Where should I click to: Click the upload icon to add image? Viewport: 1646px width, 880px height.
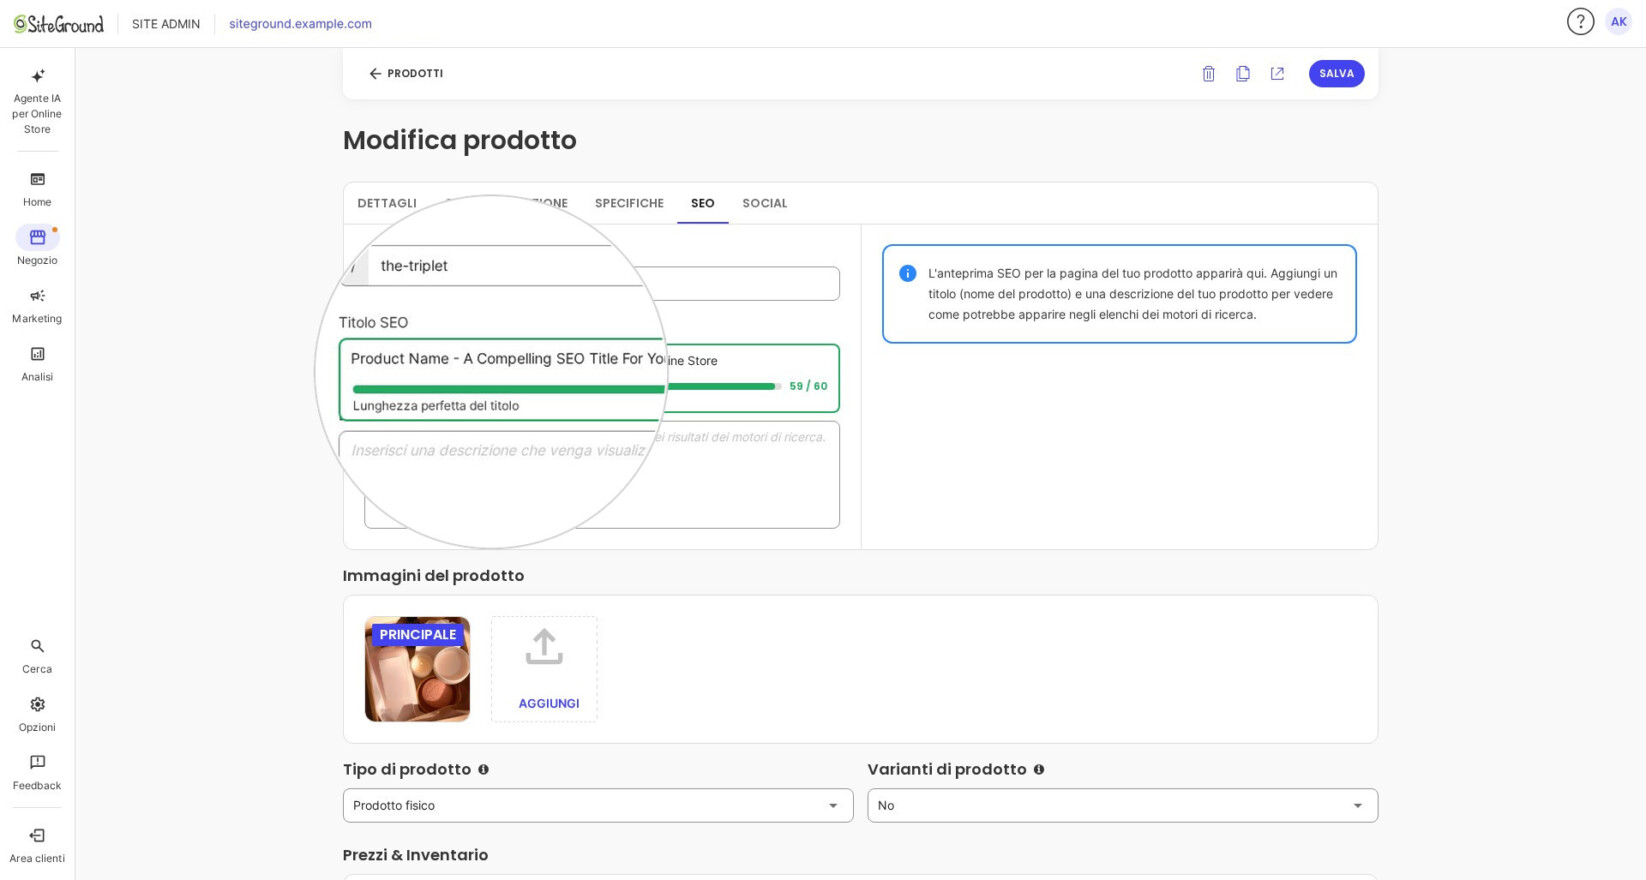(x=544, y=647)
